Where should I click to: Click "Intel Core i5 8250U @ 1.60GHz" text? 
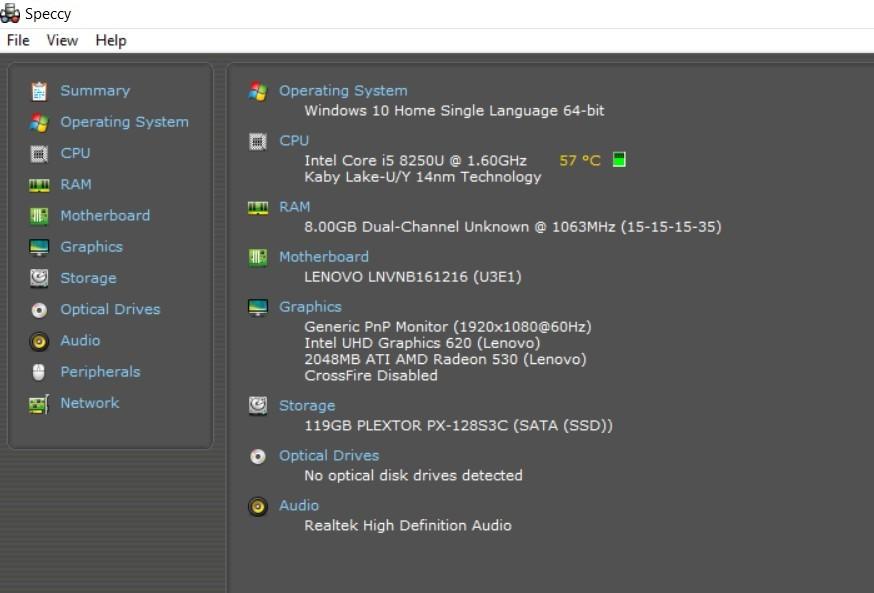(x=415, y=161)
